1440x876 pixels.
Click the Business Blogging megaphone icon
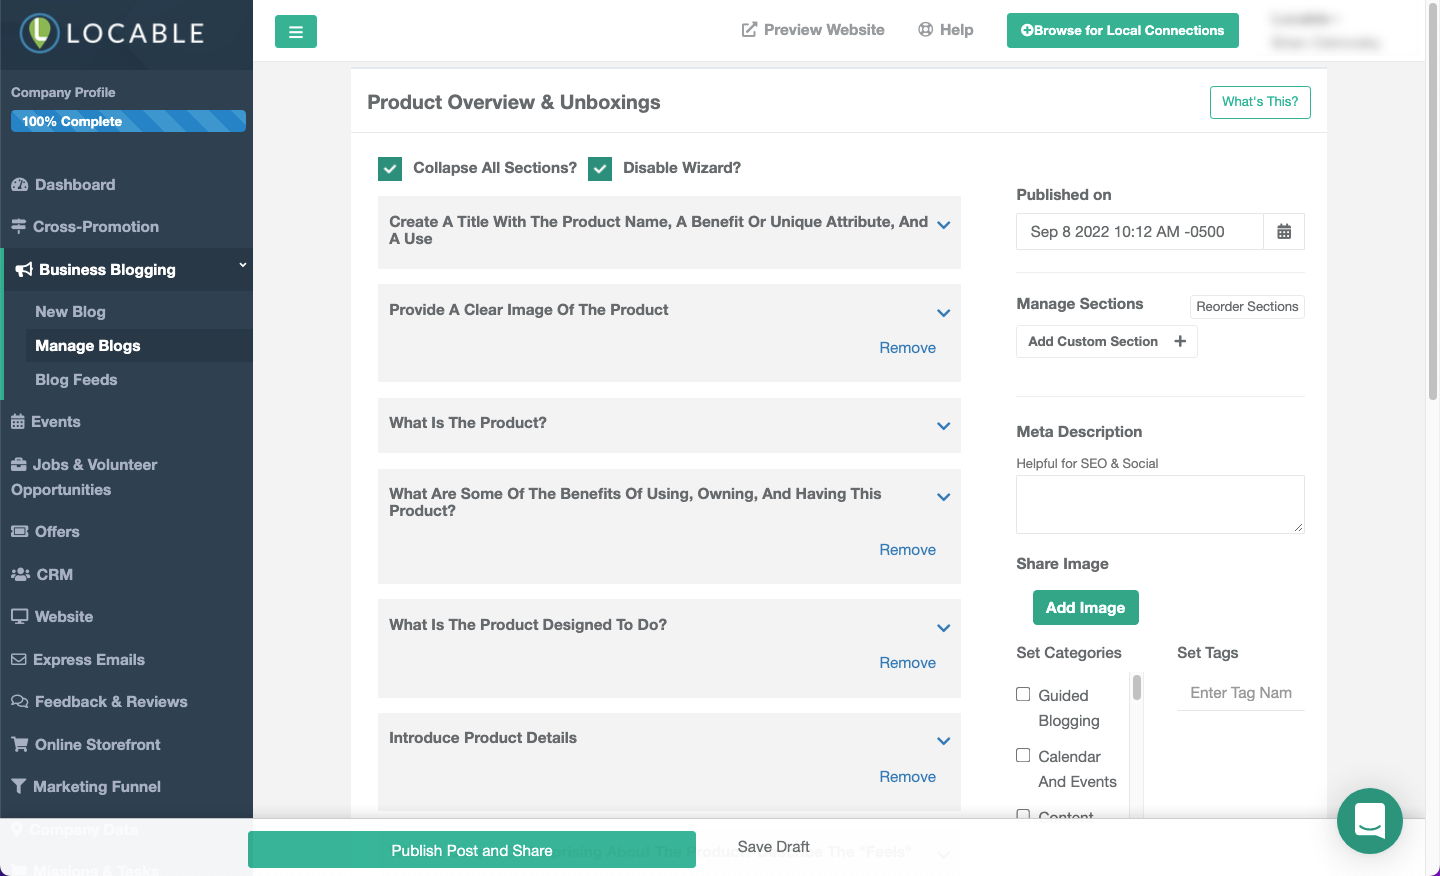pos(24,270)
